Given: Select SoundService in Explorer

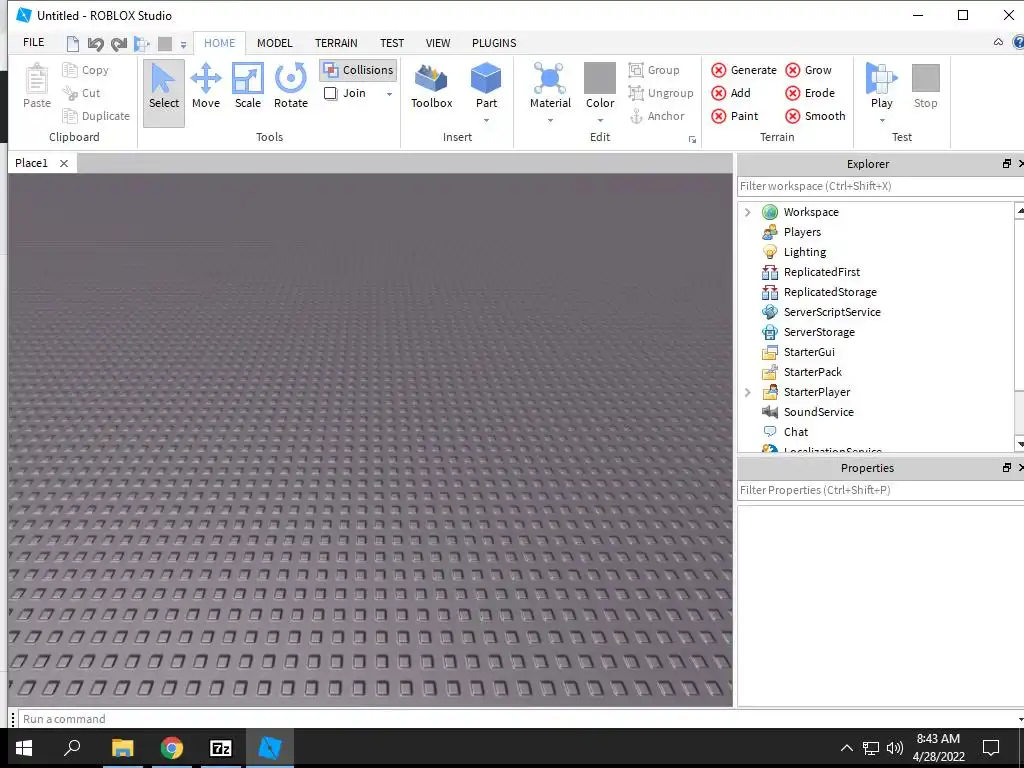Looking at the screenshot, I should coord(818,412).
